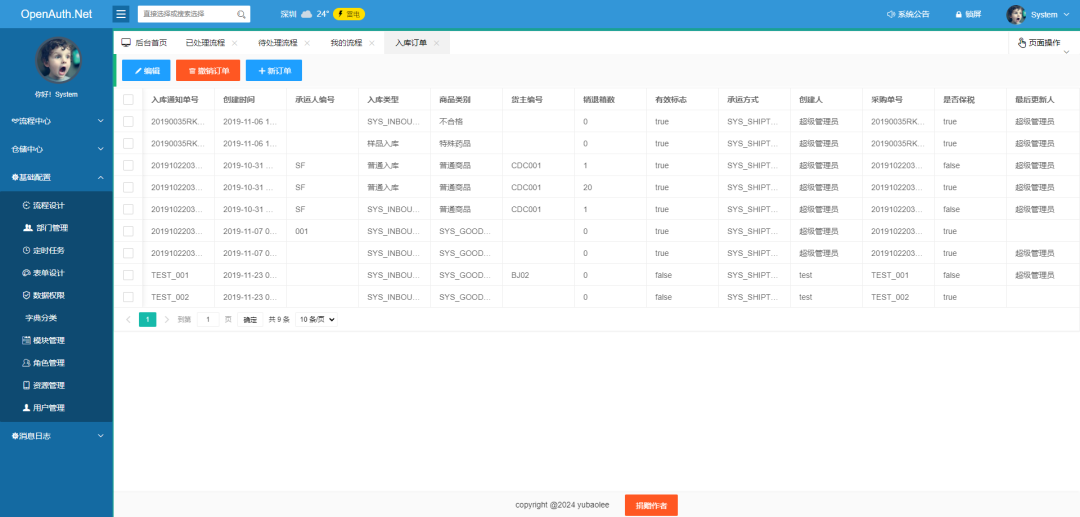Screen dimensions: 1080x517
Task: Open 用户管理 in the sidebar
Action: pyautogui.click(x=48, y=408)
